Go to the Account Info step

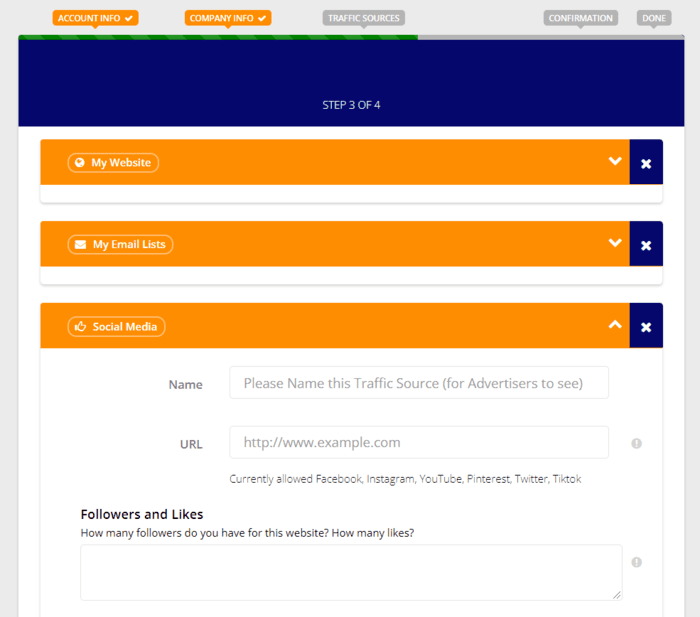pyautogui.click(x=95, y=18)
